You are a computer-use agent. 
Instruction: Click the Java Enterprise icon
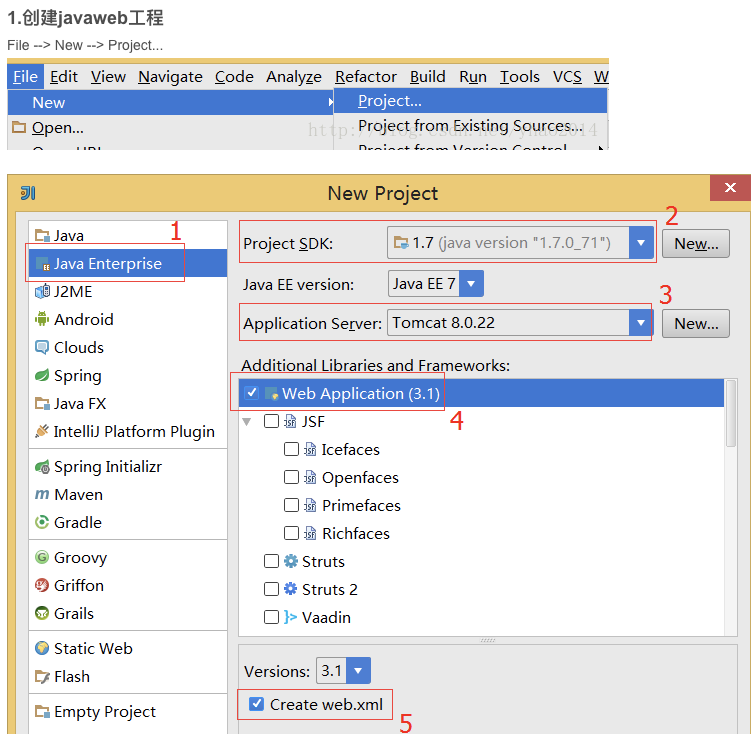[42, 264]
